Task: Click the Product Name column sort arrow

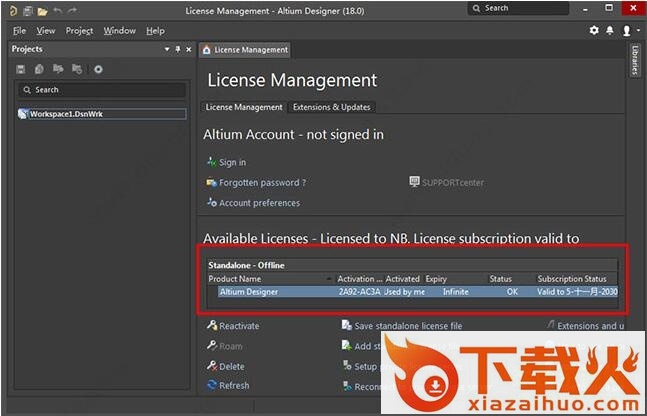Action: pyautogui.click(x=328, y=279)
